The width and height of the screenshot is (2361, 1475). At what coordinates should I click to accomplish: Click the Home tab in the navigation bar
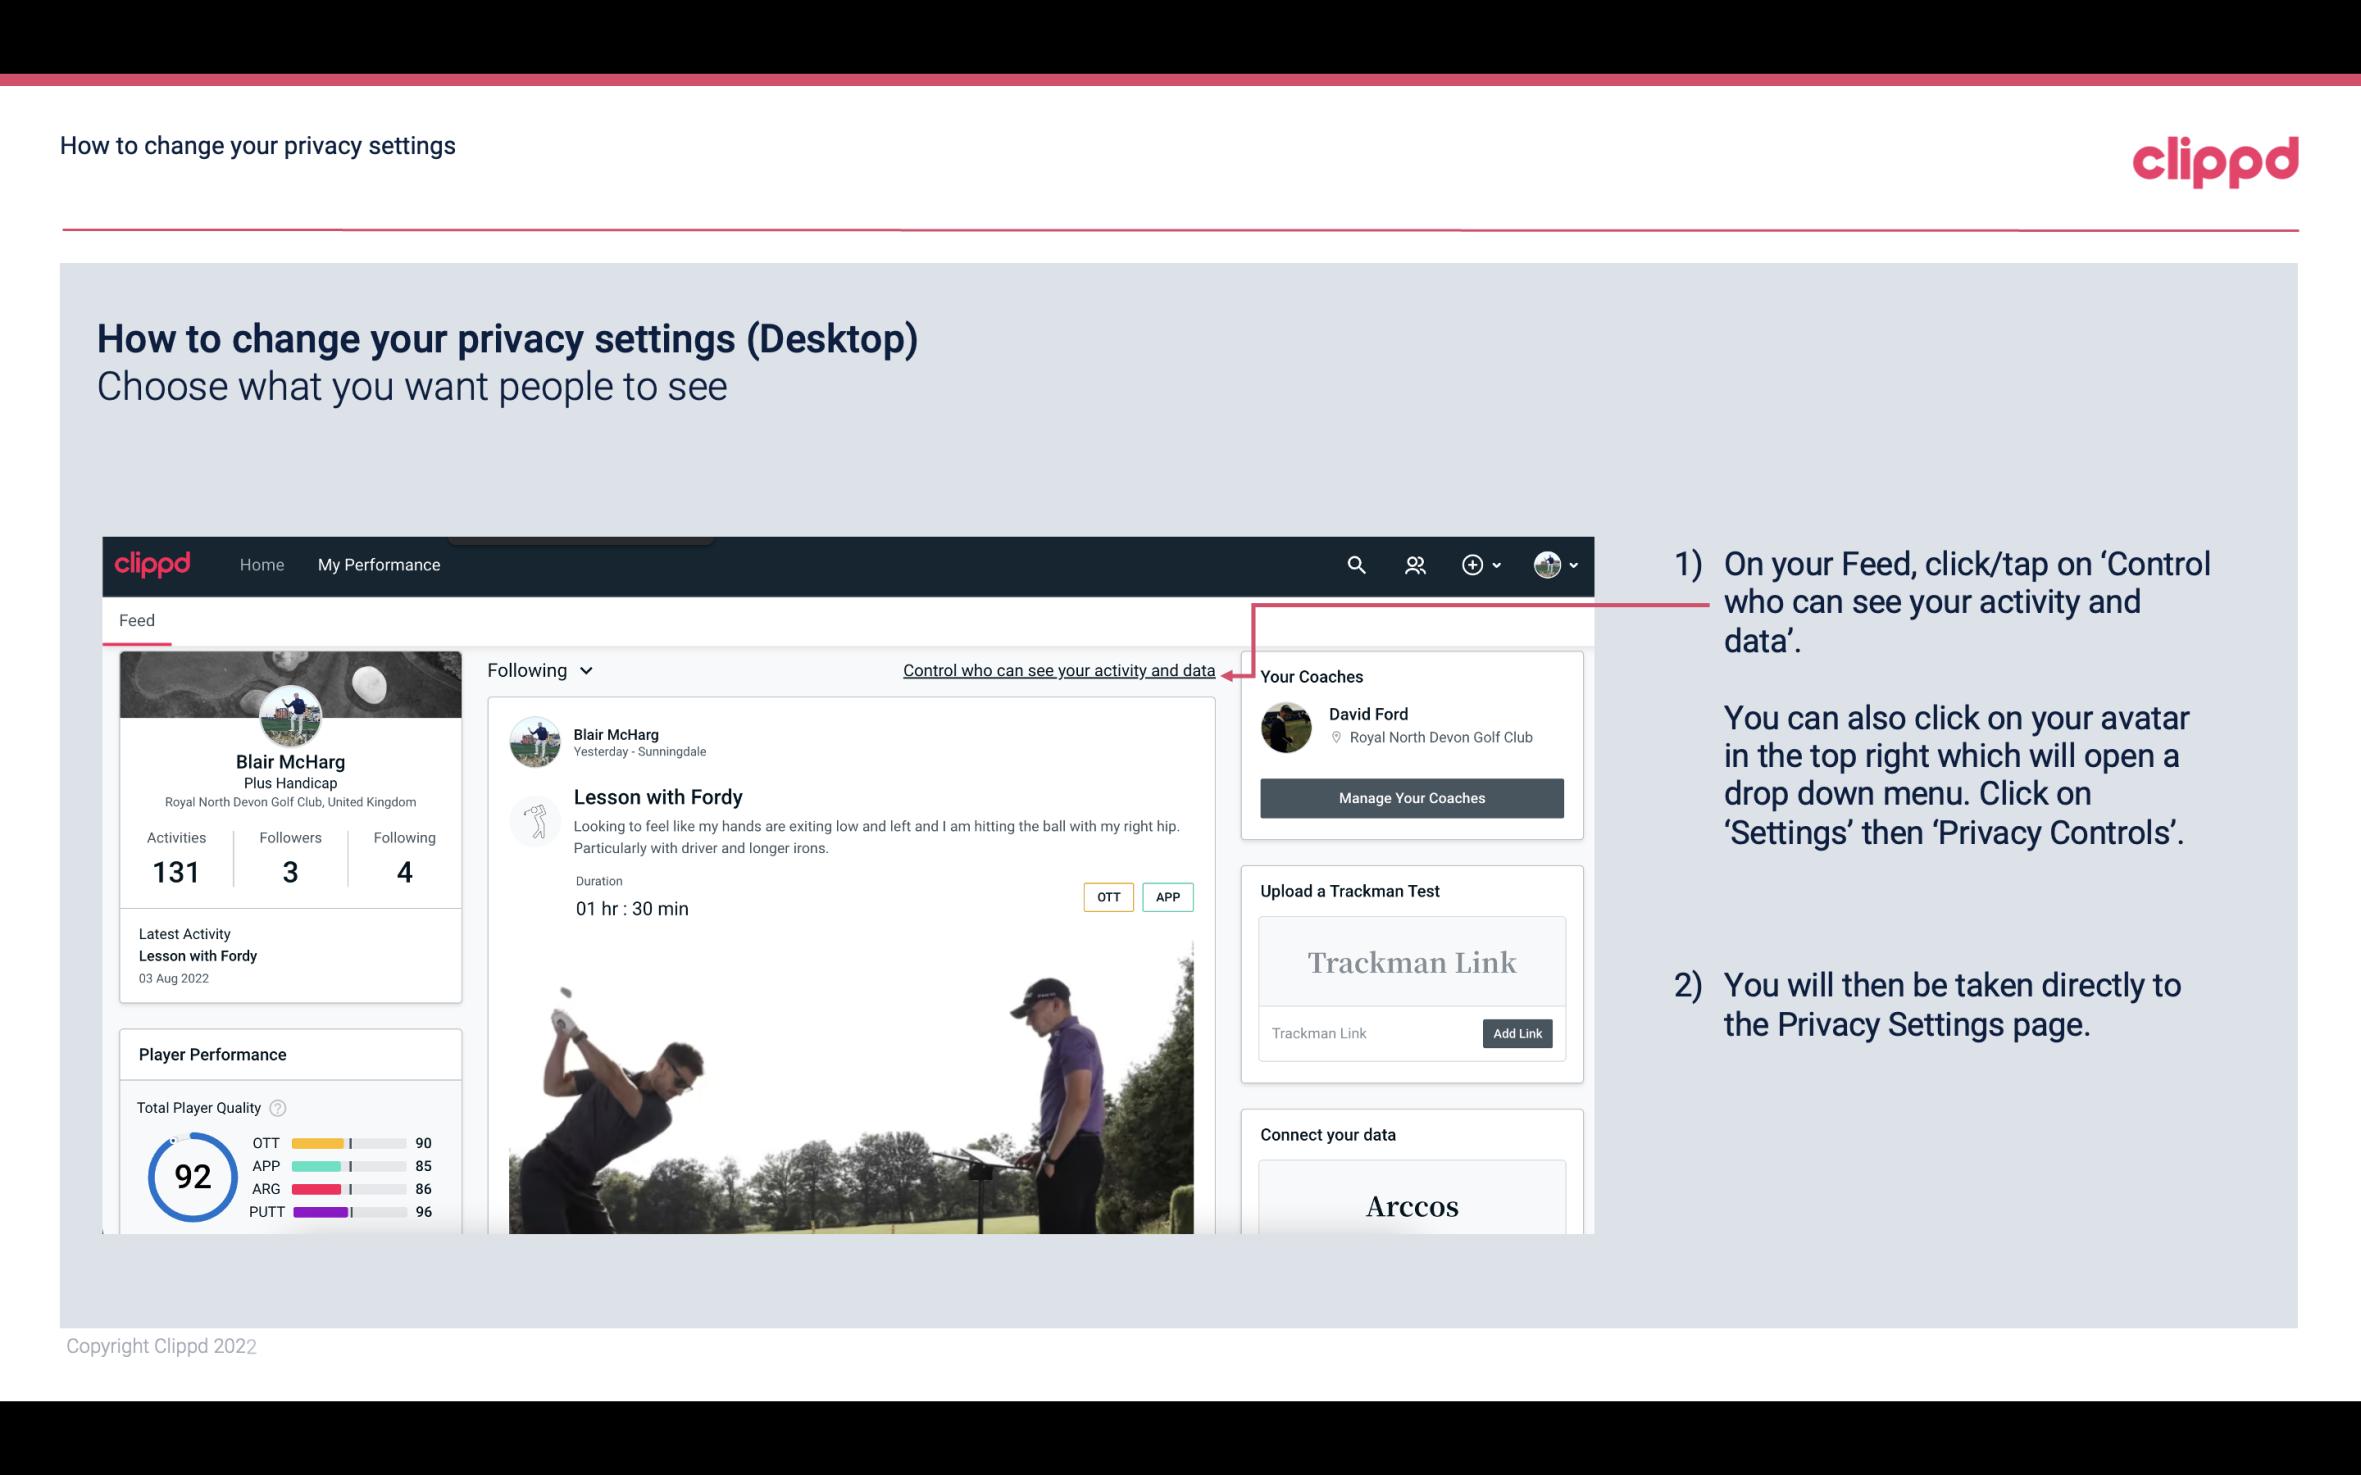[x=260, y=564]
